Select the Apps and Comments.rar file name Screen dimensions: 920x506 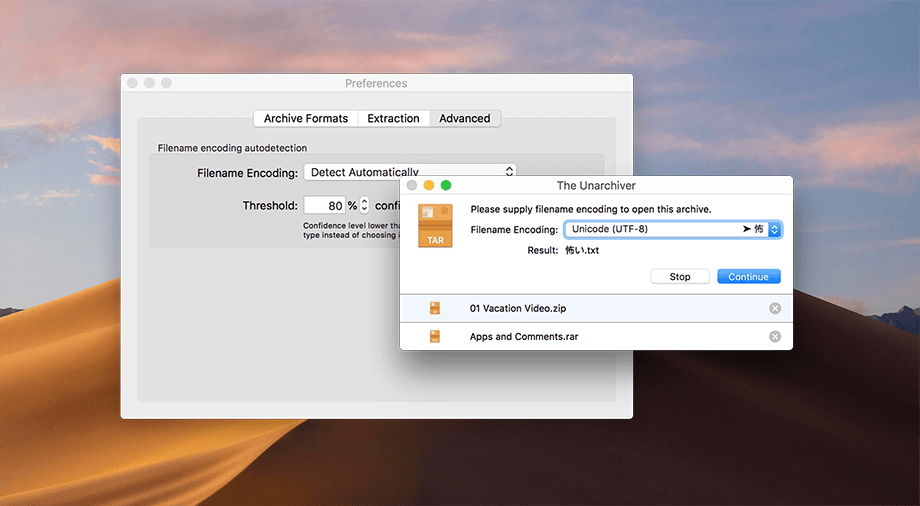[x=524, y=337]
